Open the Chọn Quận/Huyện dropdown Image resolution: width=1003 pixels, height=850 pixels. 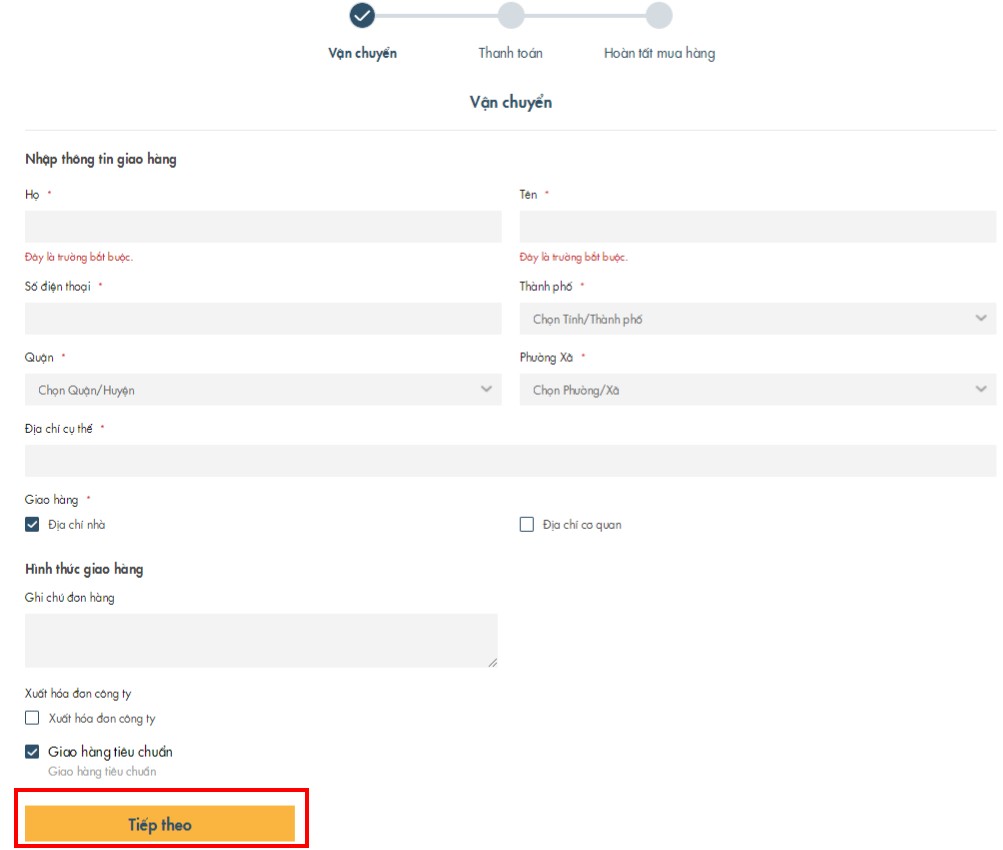pos(263,390)
